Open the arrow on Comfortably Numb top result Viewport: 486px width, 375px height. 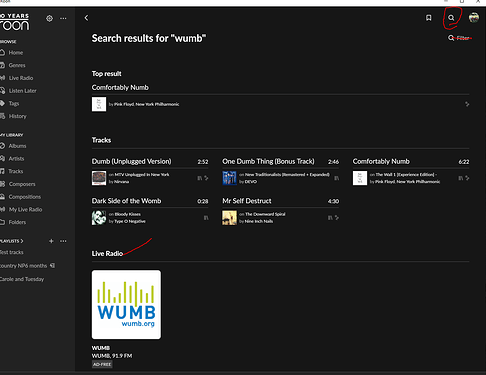click(467, 104)
